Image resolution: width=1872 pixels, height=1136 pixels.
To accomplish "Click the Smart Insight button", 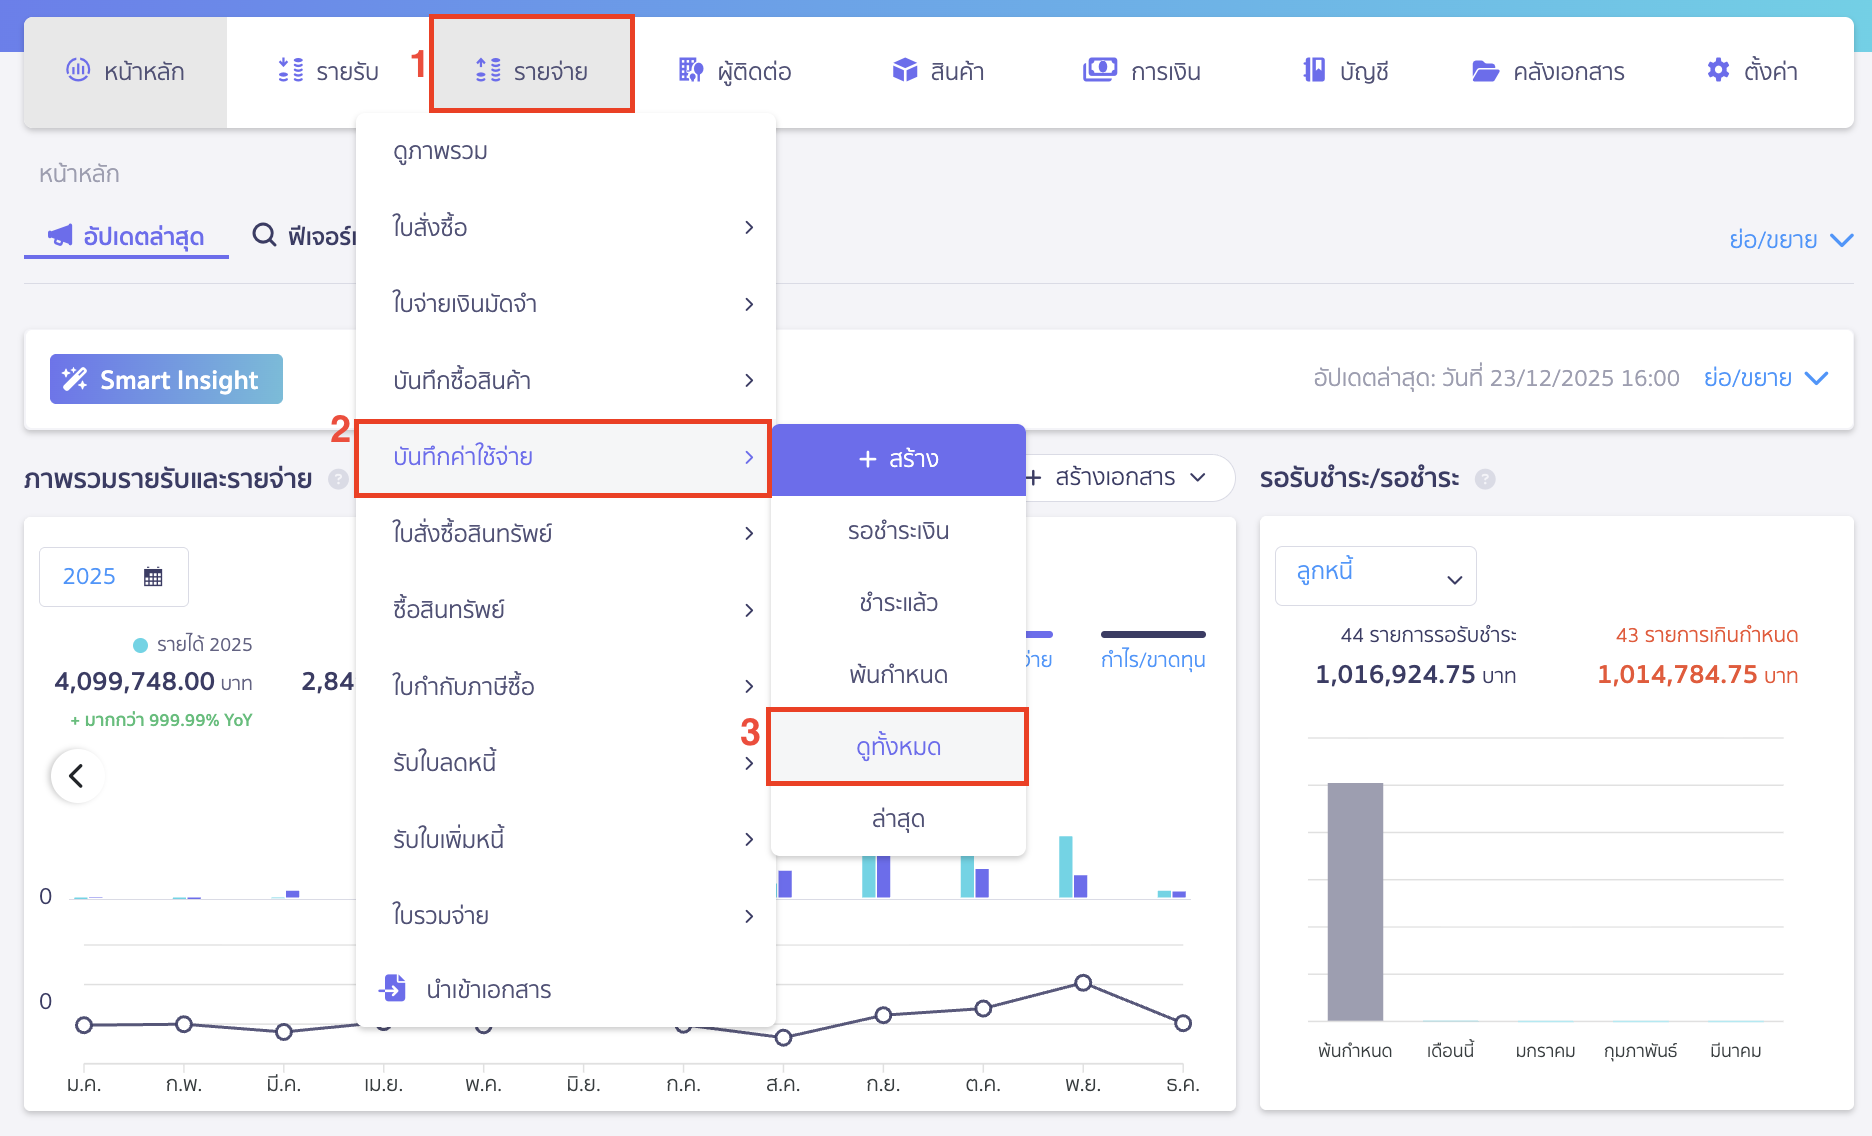I will [166, 380].
